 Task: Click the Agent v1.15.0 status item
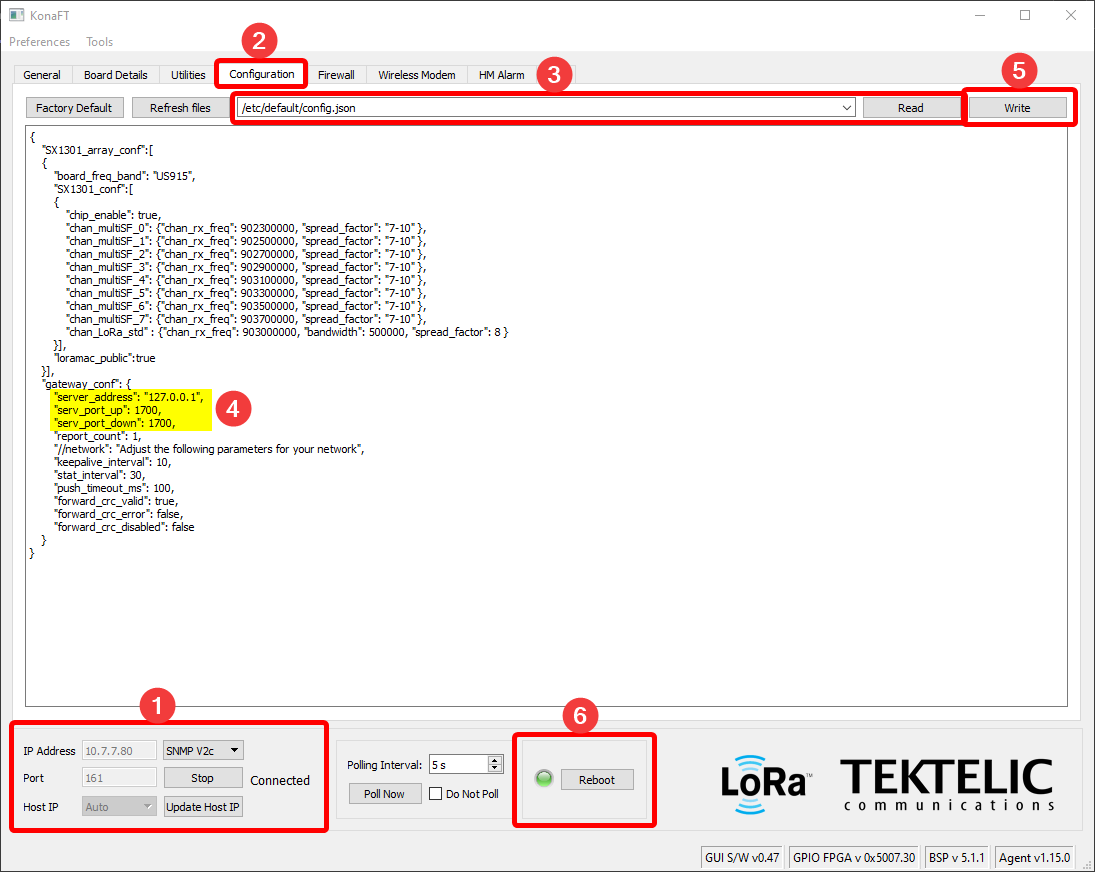point(1034,857)
